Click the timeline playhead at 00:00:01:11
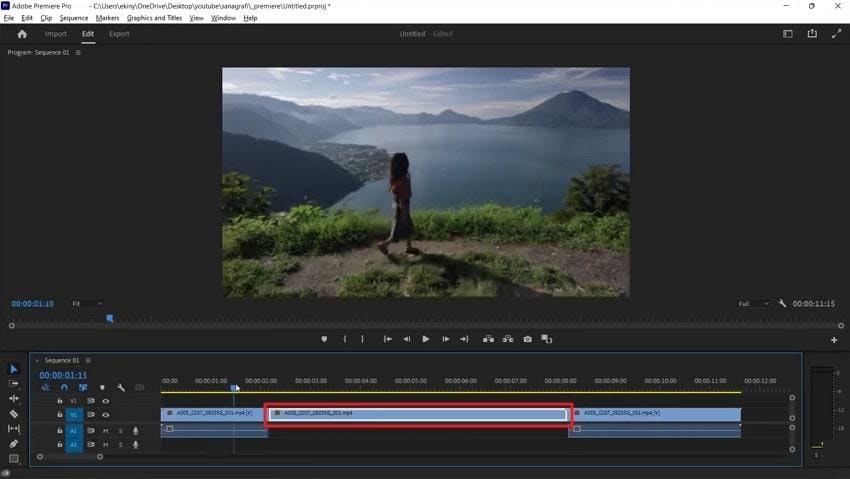 [x=234, y=388]
